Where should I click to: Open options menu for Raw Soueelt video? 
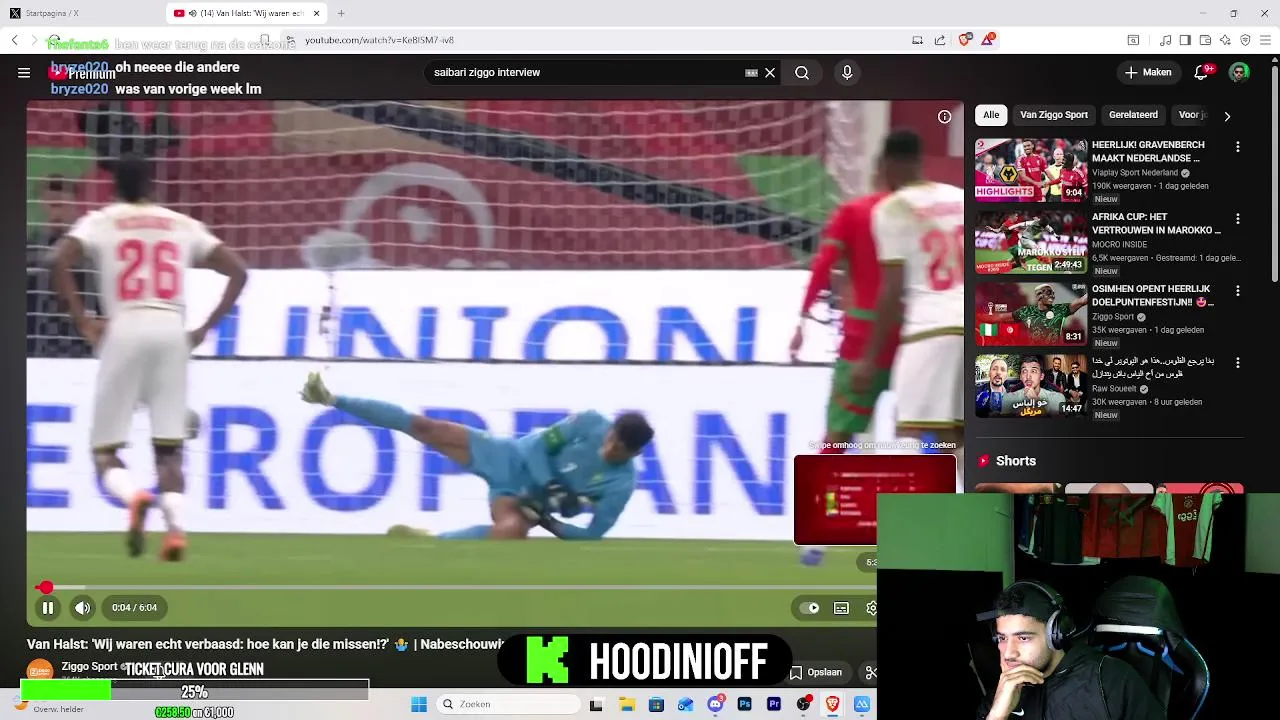pyautogui.click(x=1238, y=363)
